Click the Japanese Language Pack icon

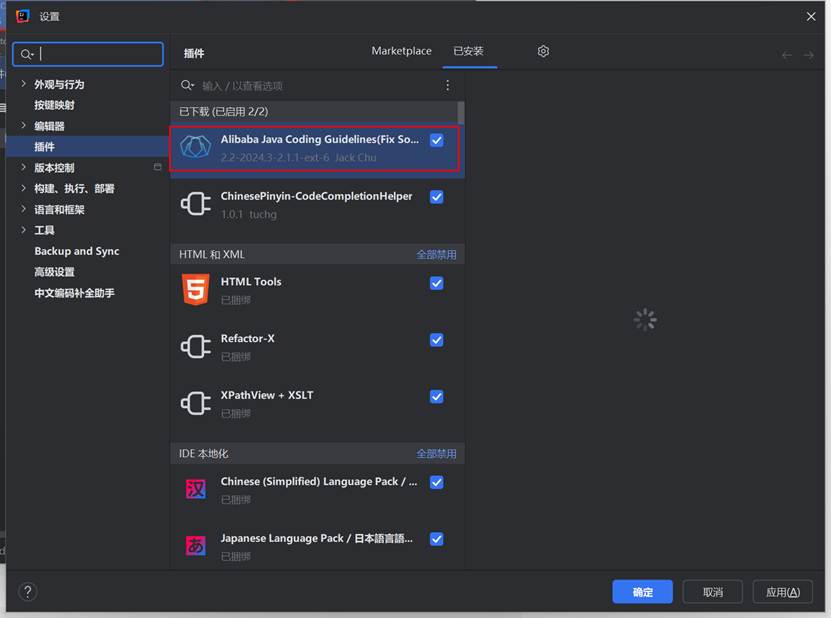click(195, 545)
